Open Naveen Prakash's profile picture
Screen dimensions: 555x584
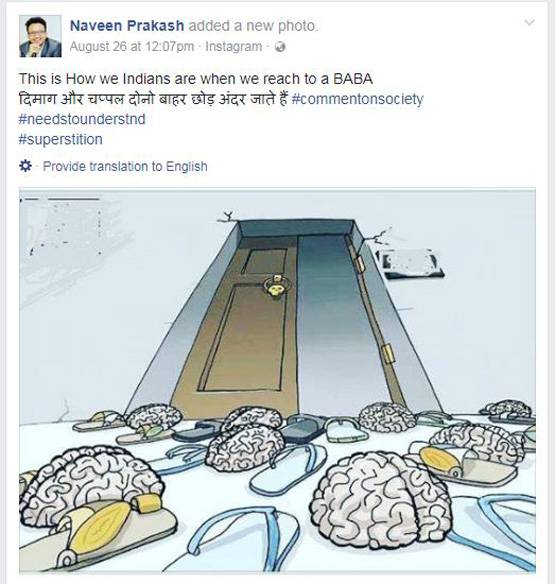click(x=40, y=36)
